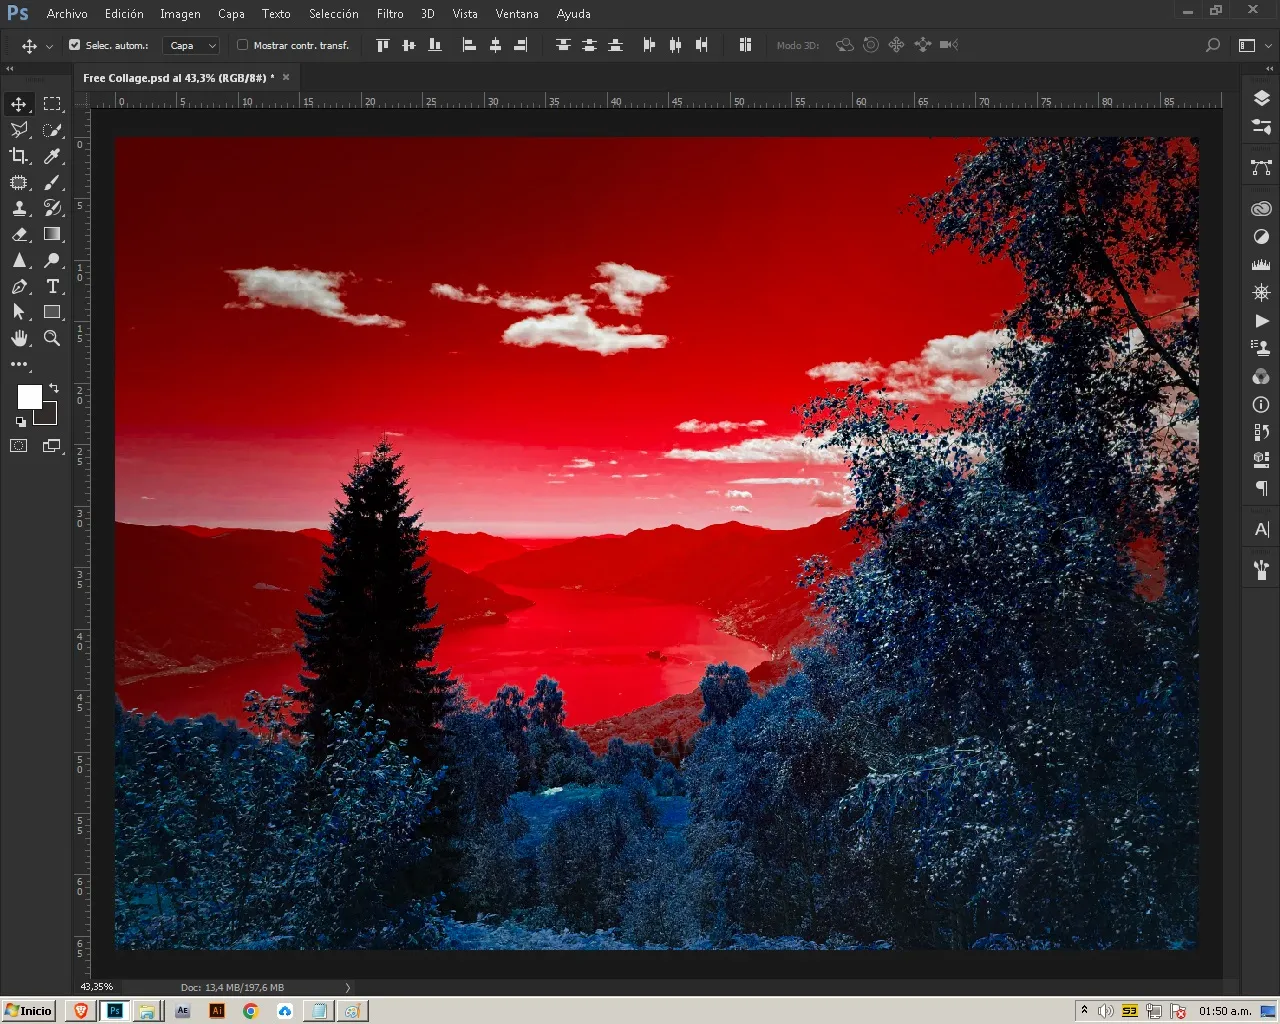Viewport: 1280px width, 1024px height.
Task: Align horizontal centers
Action: tap(495, 45)
